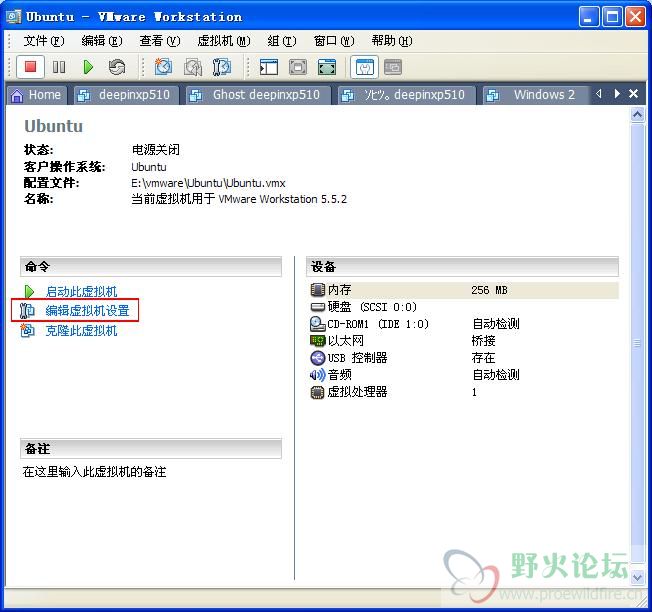Screen dimensions: 652x612
Task: Click the hard disk icon for 硬盘
Action: click(318, 307)
